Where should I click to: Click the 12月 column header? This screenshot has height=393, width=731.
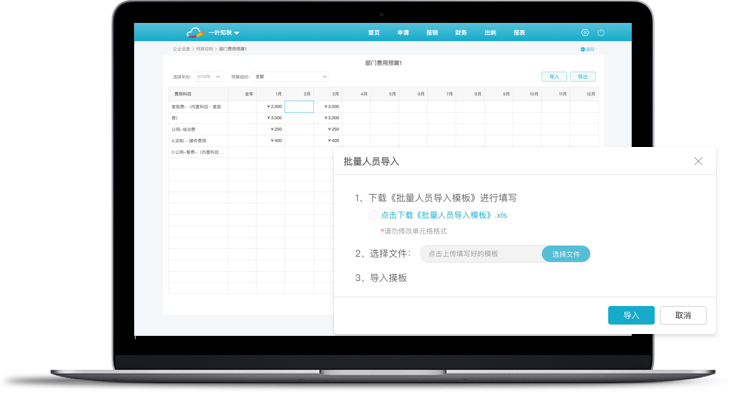(x=584, y=94)
